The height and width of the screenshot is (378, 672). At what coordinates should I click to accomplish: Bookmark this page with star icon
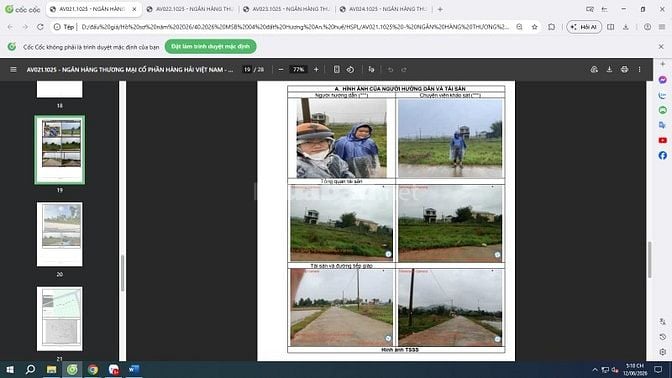[x=534, y=27]
